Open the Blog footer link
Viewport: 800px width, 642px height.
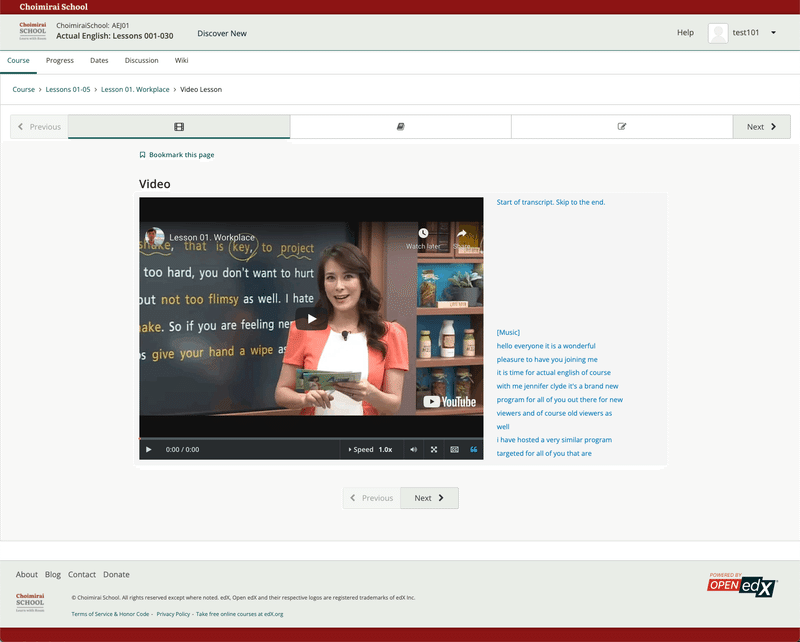pos(53,575)
